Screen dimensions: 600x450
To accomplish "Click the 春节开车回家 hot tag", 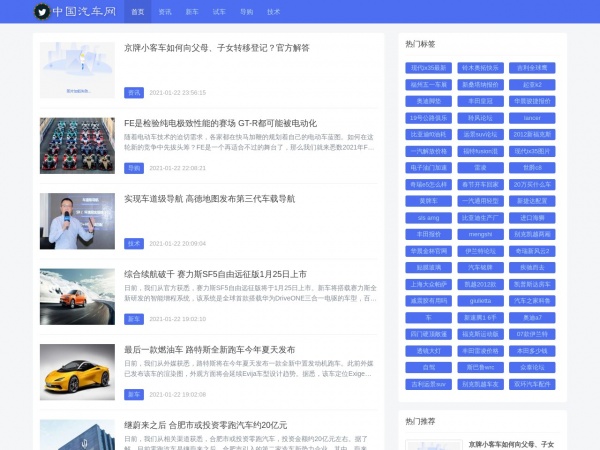I will pos(480,184).
